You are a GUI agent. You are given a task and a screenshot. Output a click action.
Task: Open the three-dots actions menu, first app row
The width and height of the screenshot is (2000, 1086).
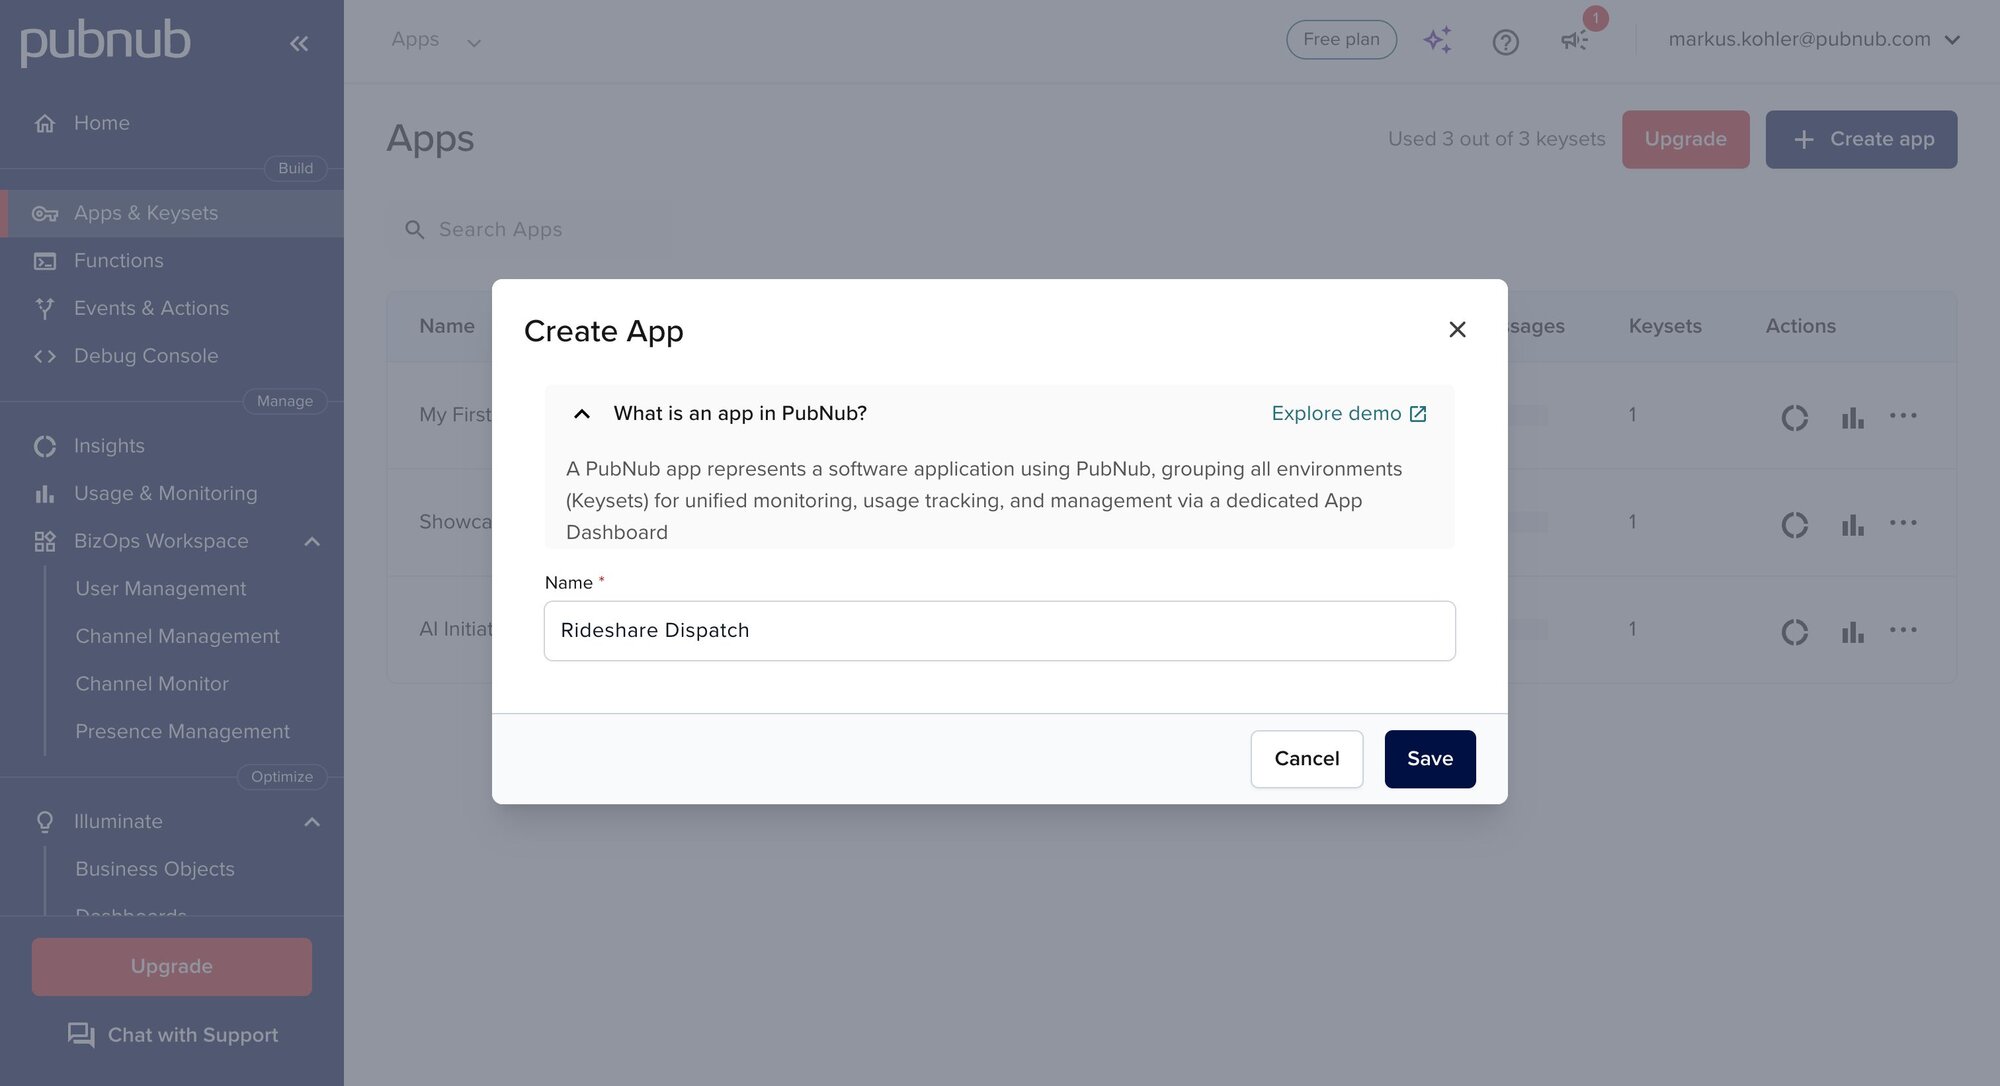tap(1903, 416)
